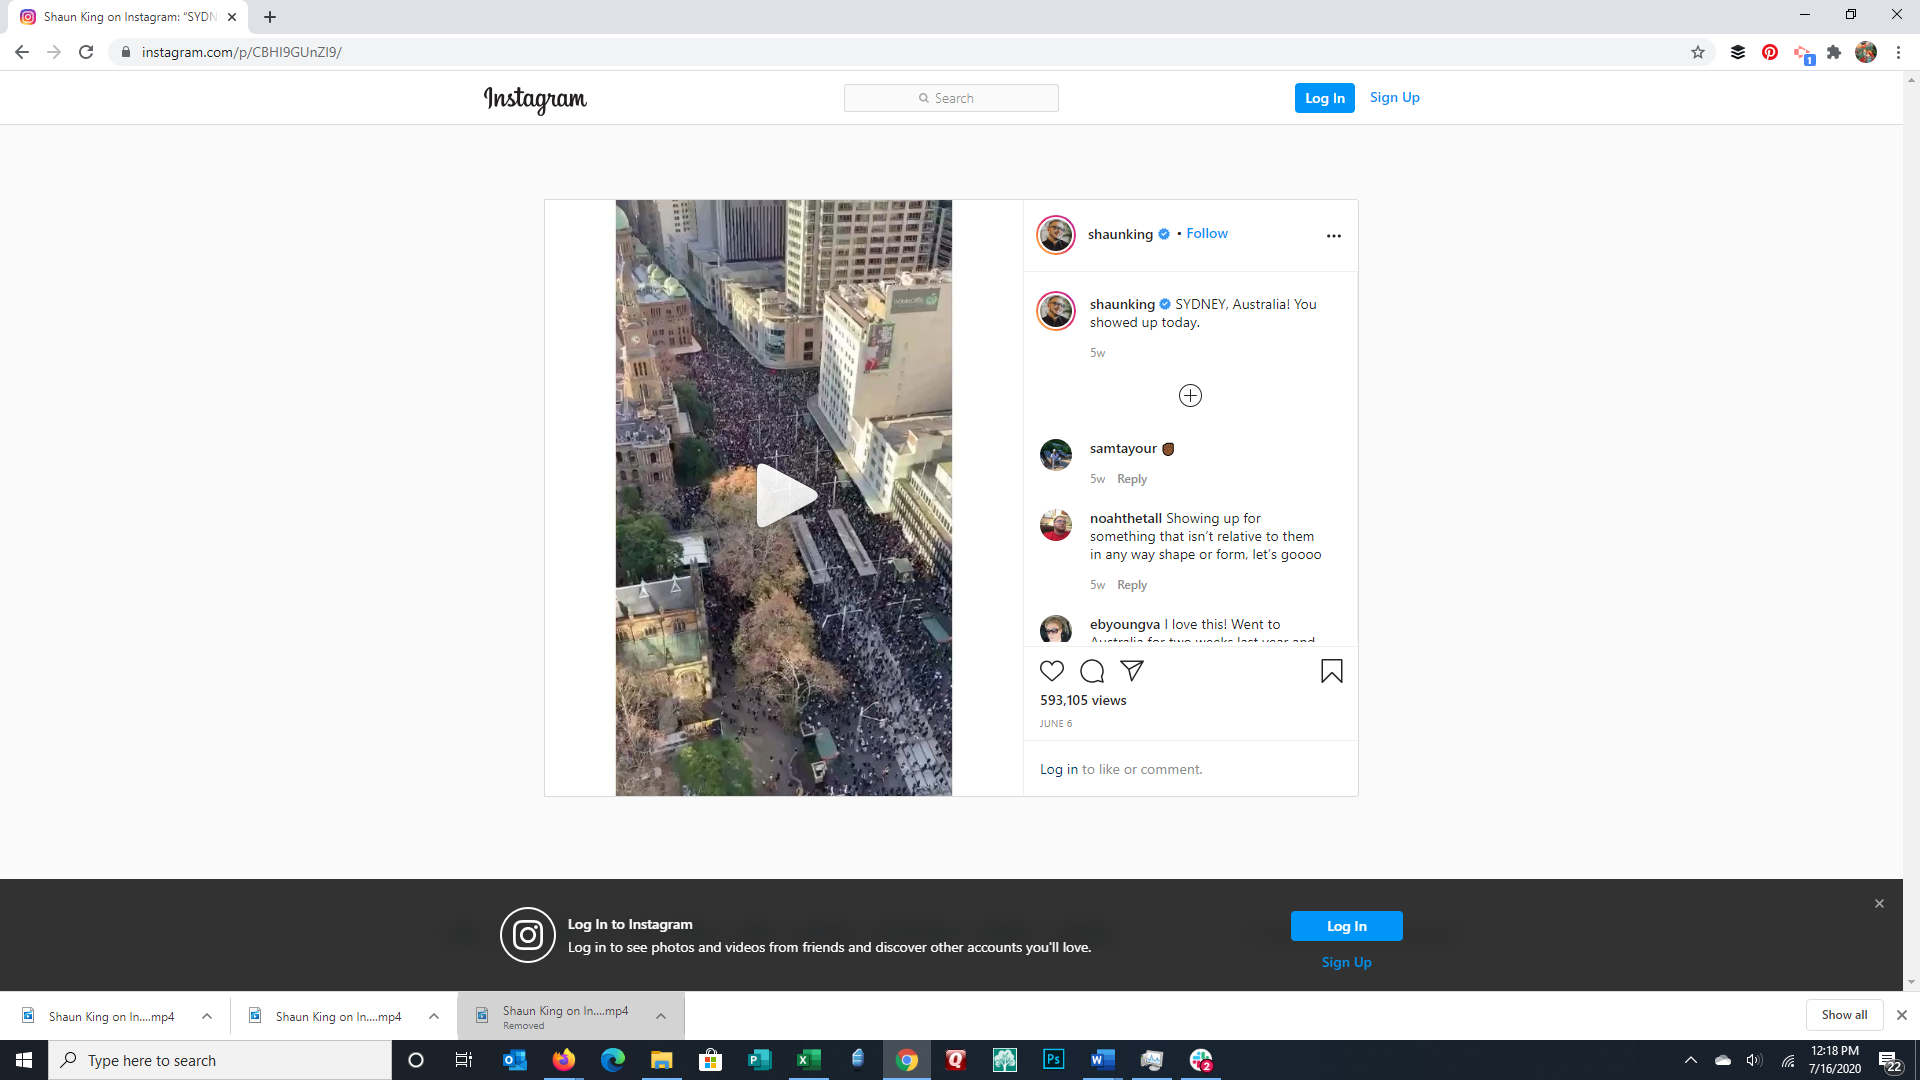1920x1080 pixels.
Task: Like the post with heart icon
Action: pos(1052,671)
